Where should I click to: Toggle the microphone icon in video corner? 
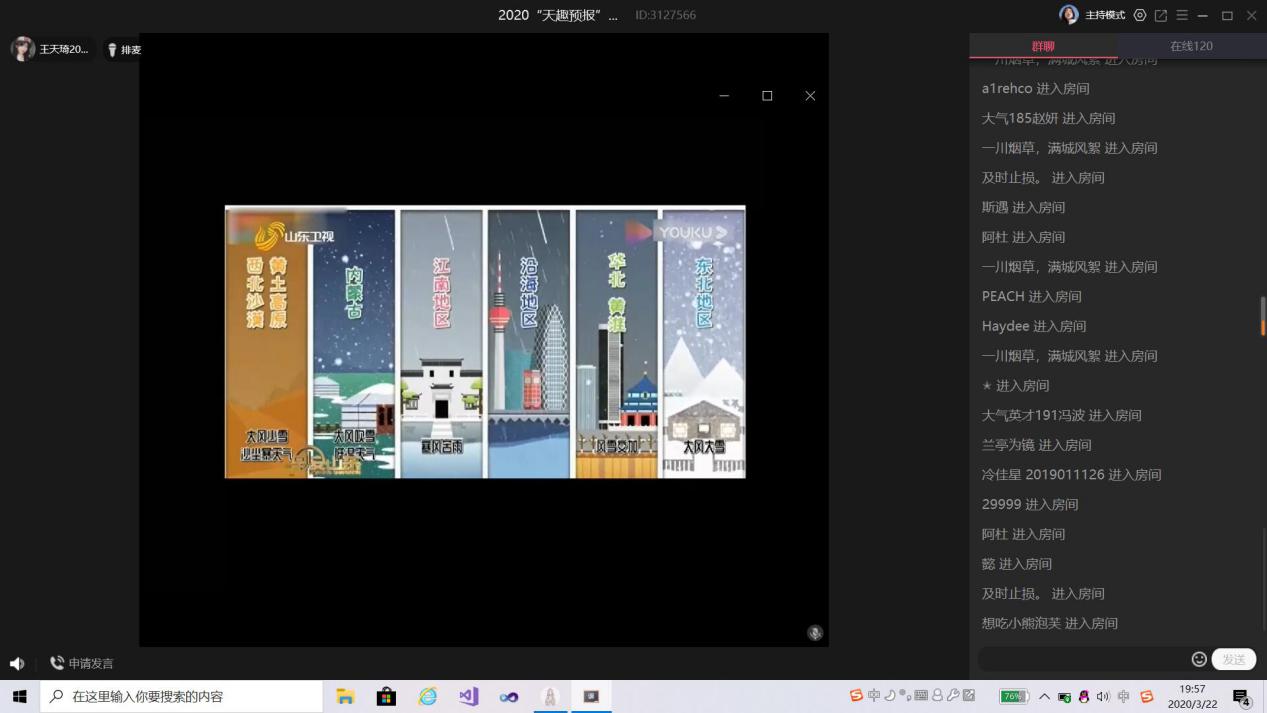click(815, 633)
